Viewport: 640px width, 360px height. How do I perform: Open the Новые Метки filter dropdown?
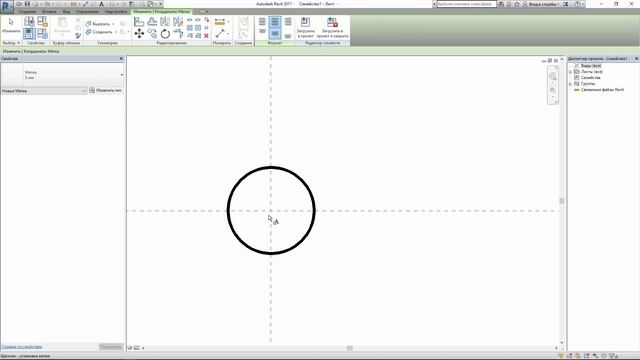point(44,91)
